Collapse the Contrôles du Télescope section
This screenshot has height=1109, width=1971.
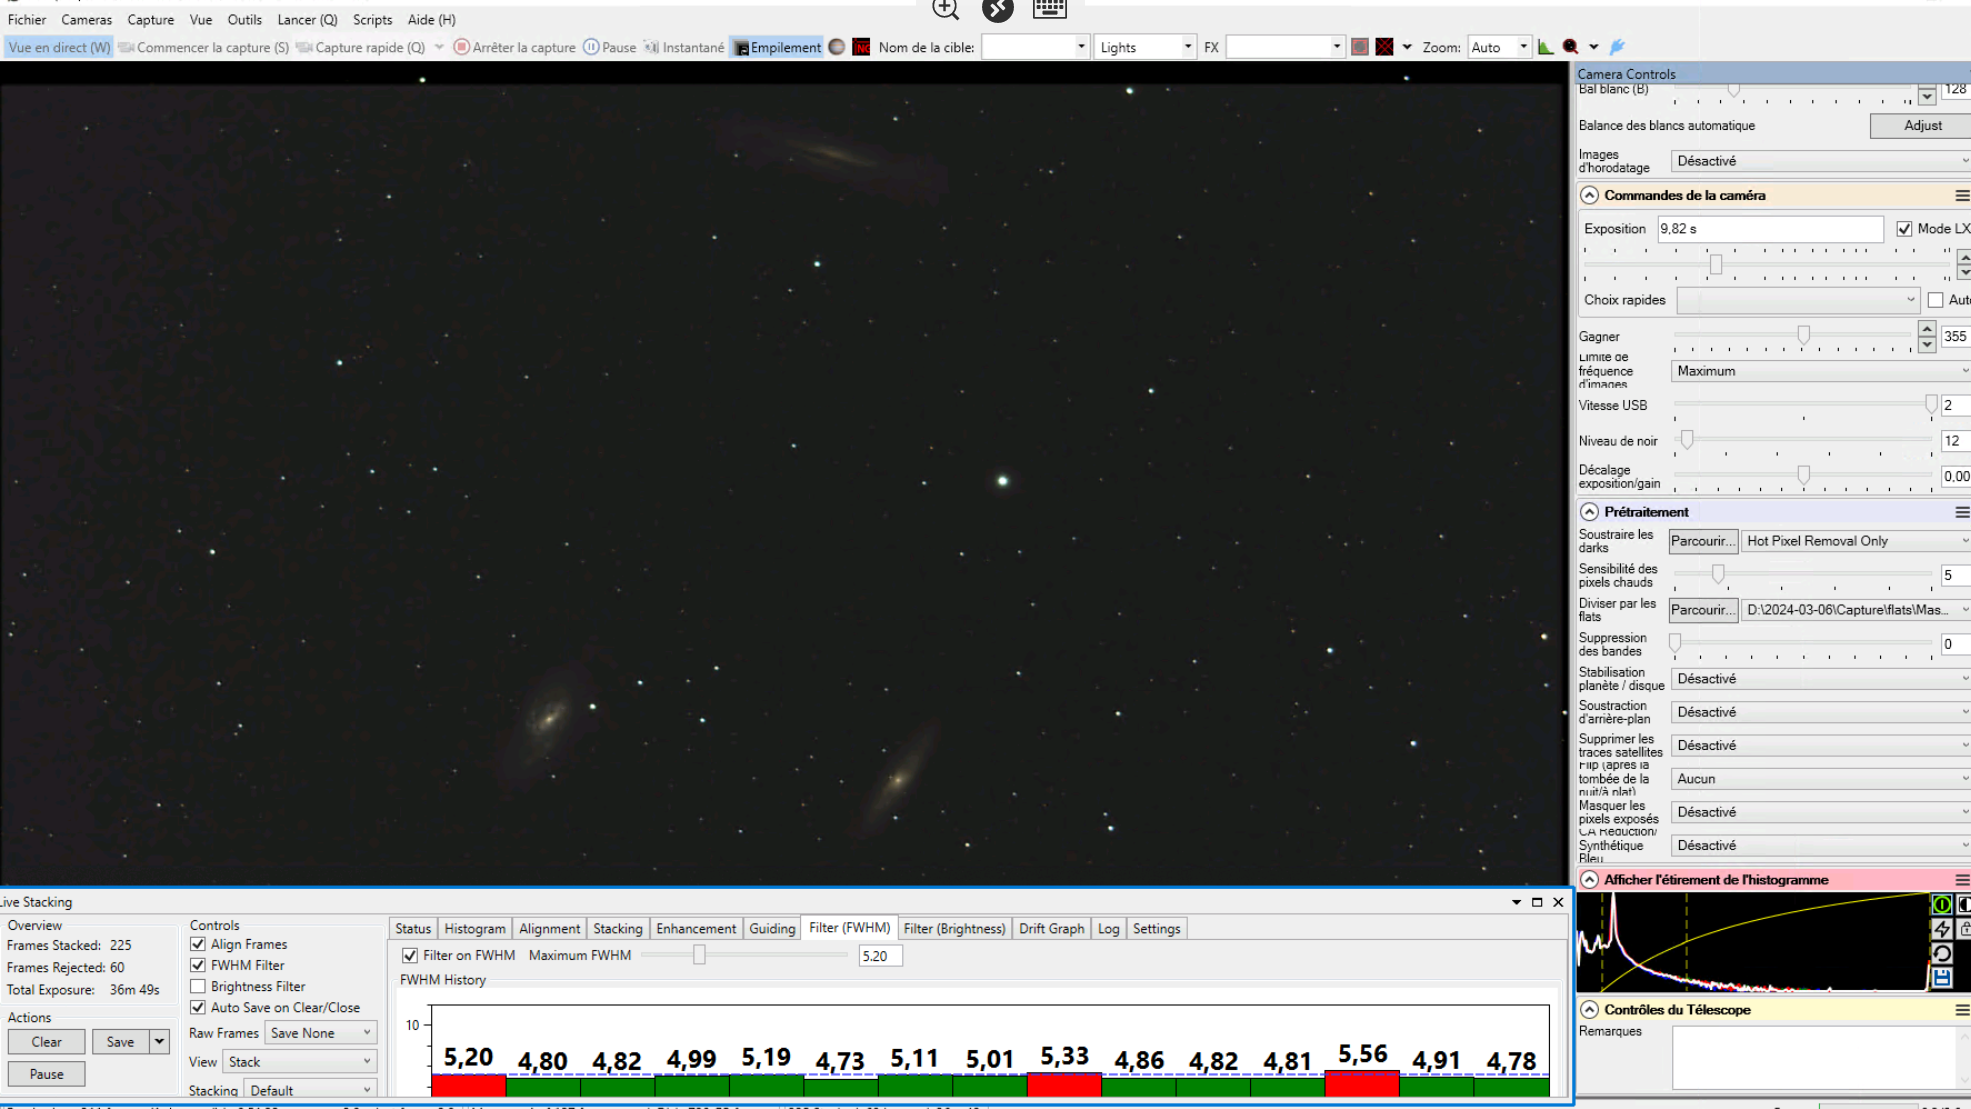[x=1589, y=1010]
